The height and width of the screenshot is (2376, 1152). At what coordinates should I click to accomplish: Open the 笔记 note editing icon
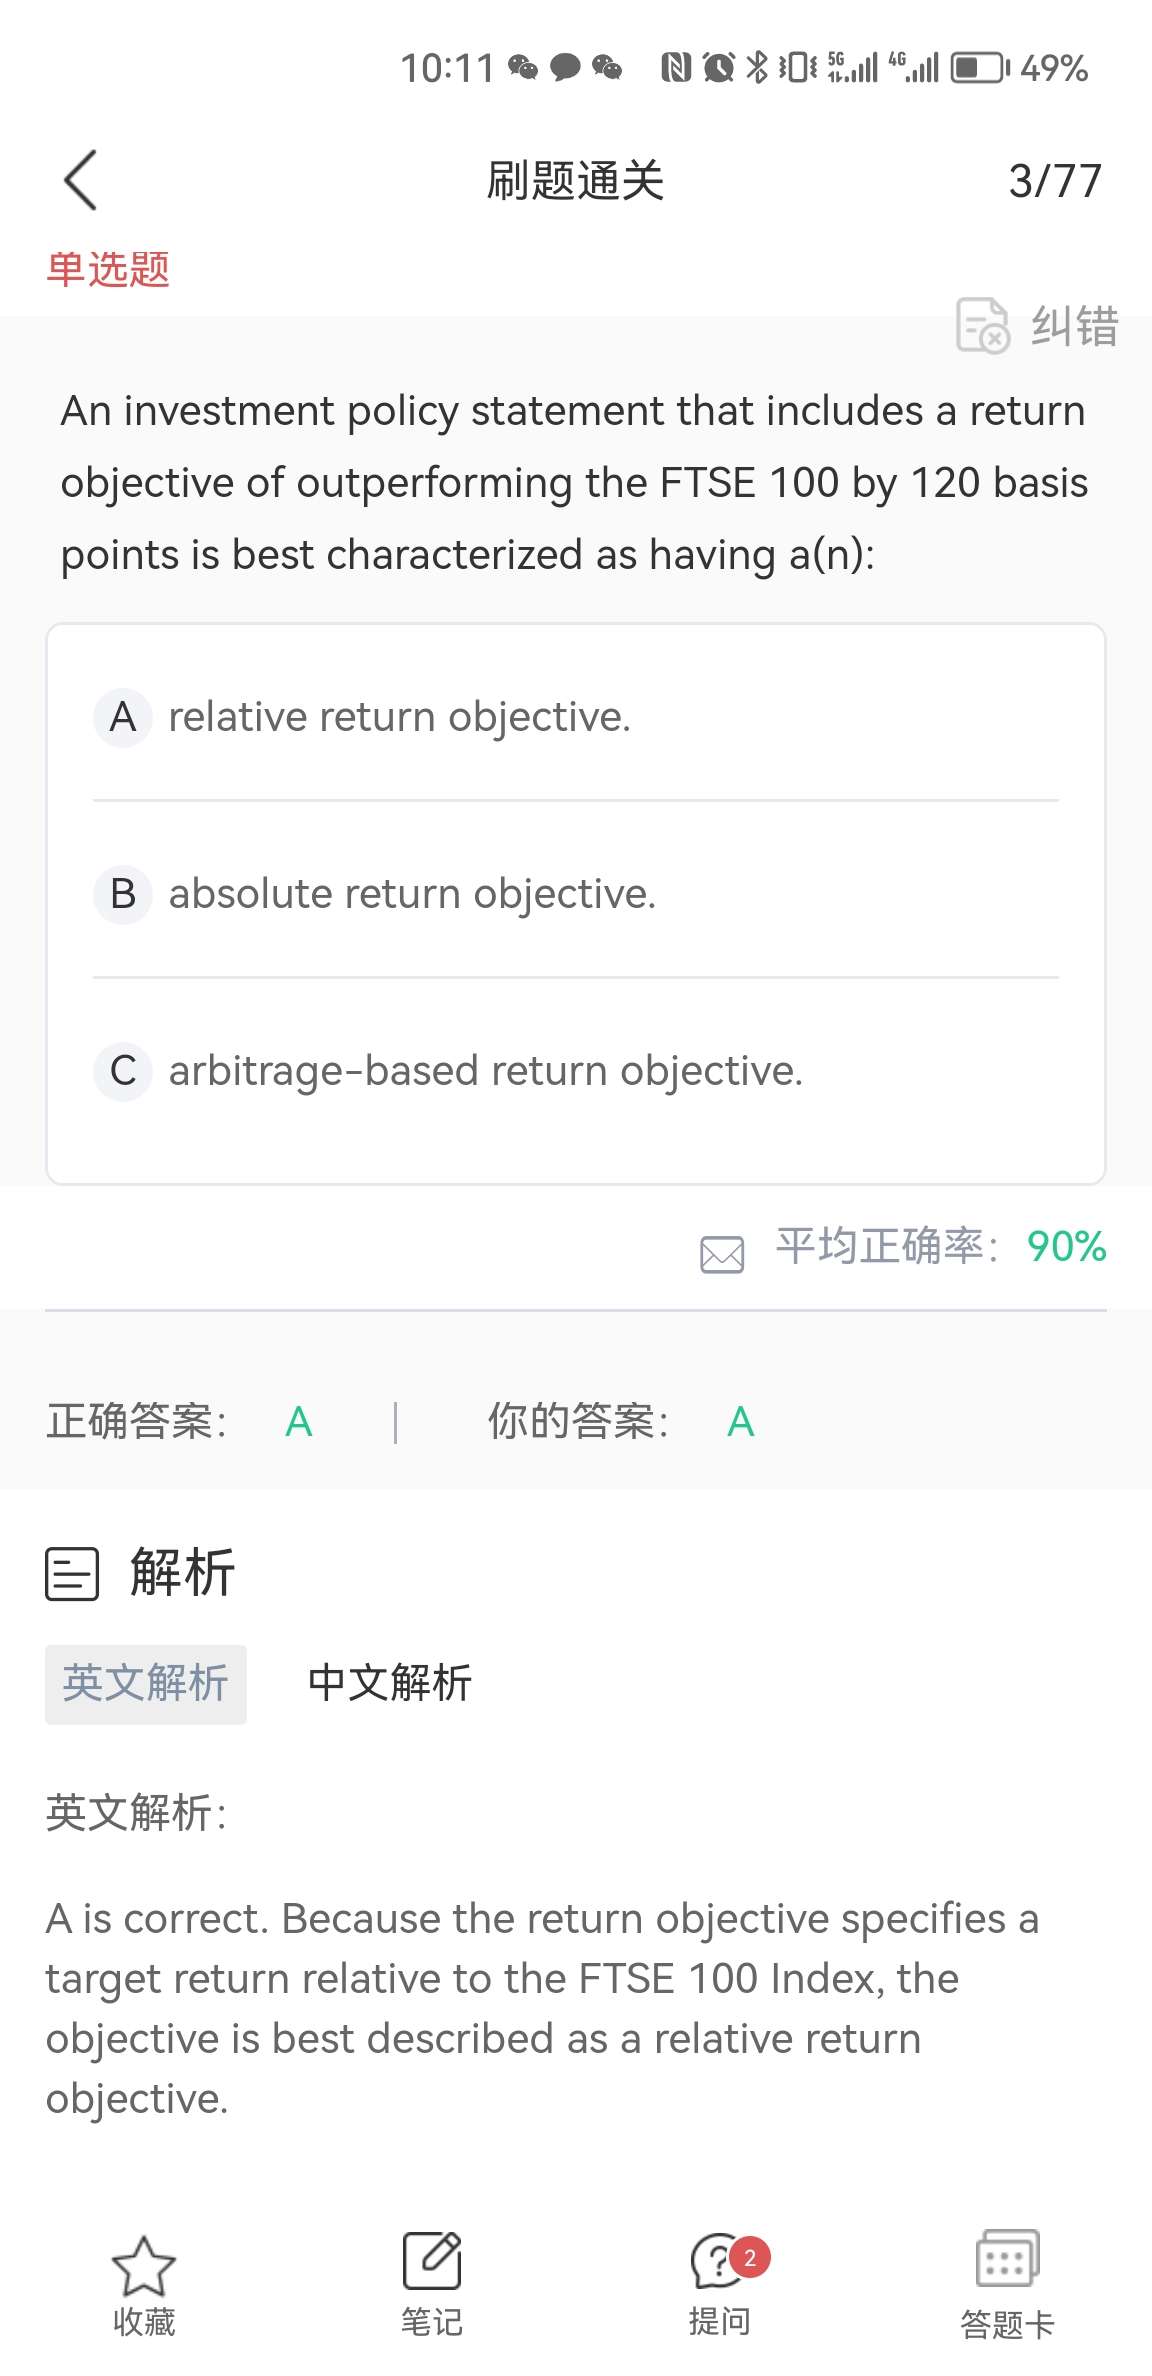point(432,2260)
